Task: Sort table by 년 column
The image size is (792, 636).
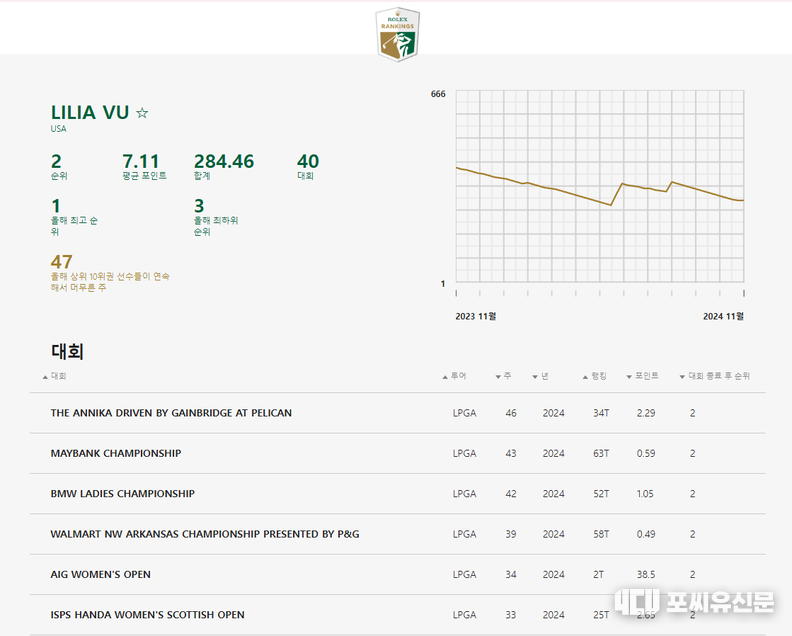Action: click(540, 376)
